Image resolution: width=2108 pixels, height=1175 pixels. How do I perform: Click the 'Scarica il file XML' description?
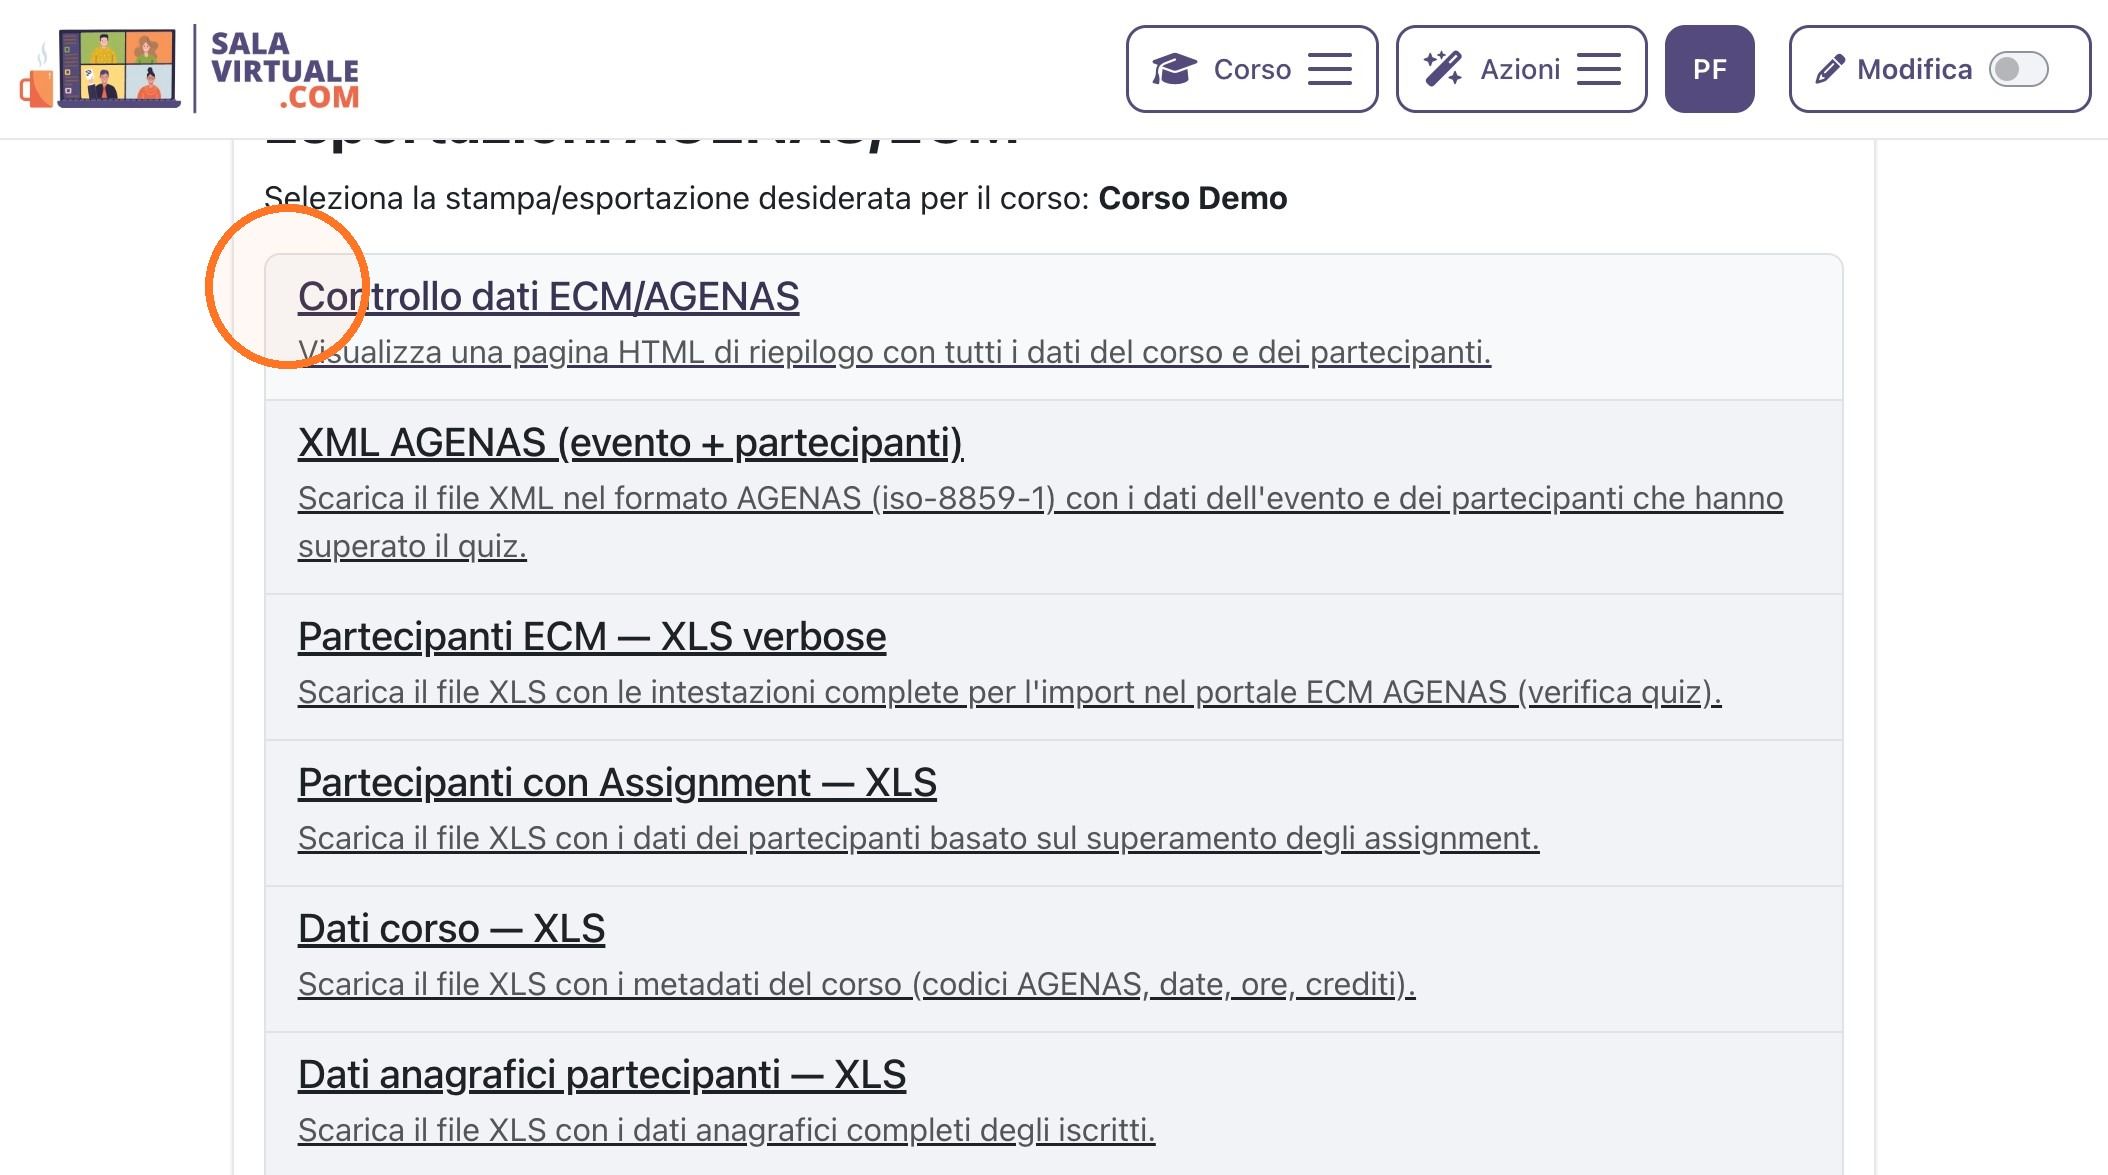tap(1040, 522)
